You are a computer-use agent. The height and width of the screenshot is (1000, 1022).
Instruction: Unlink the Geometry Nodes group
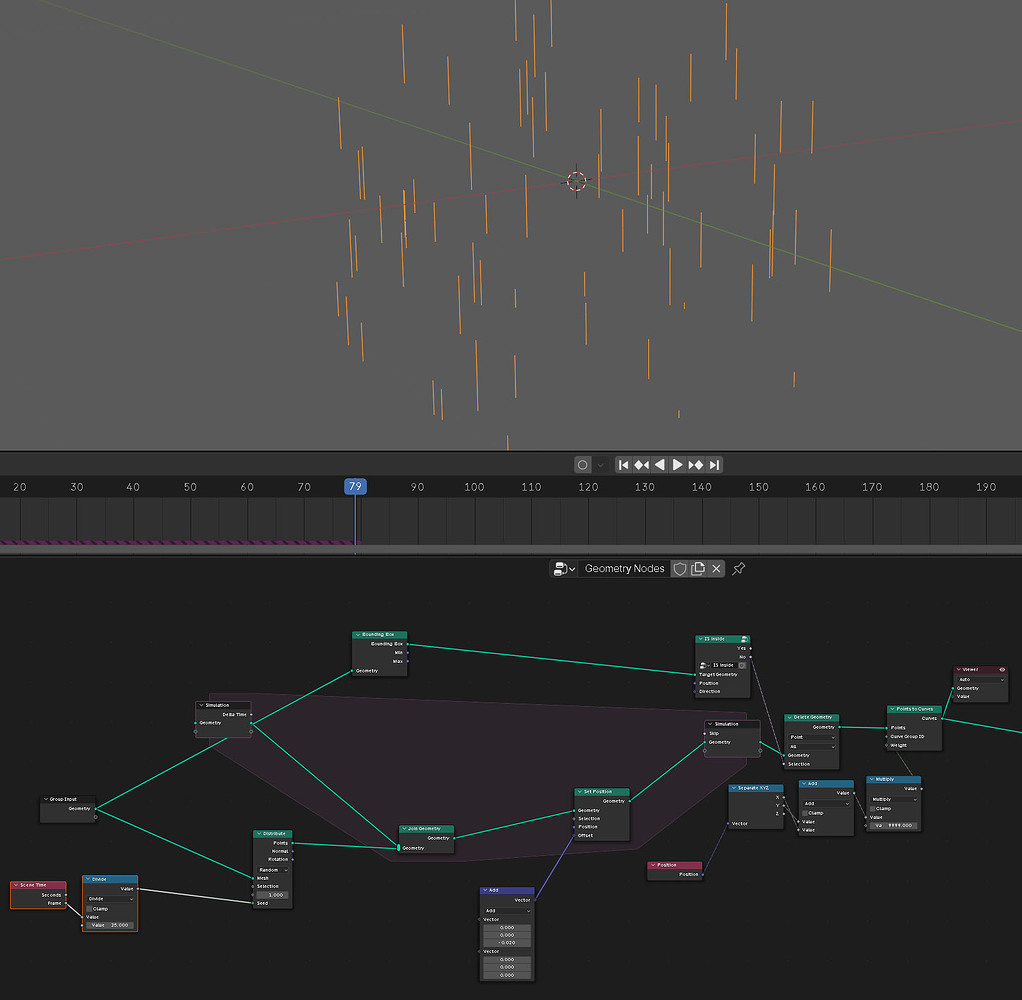(x=716, y=569)
